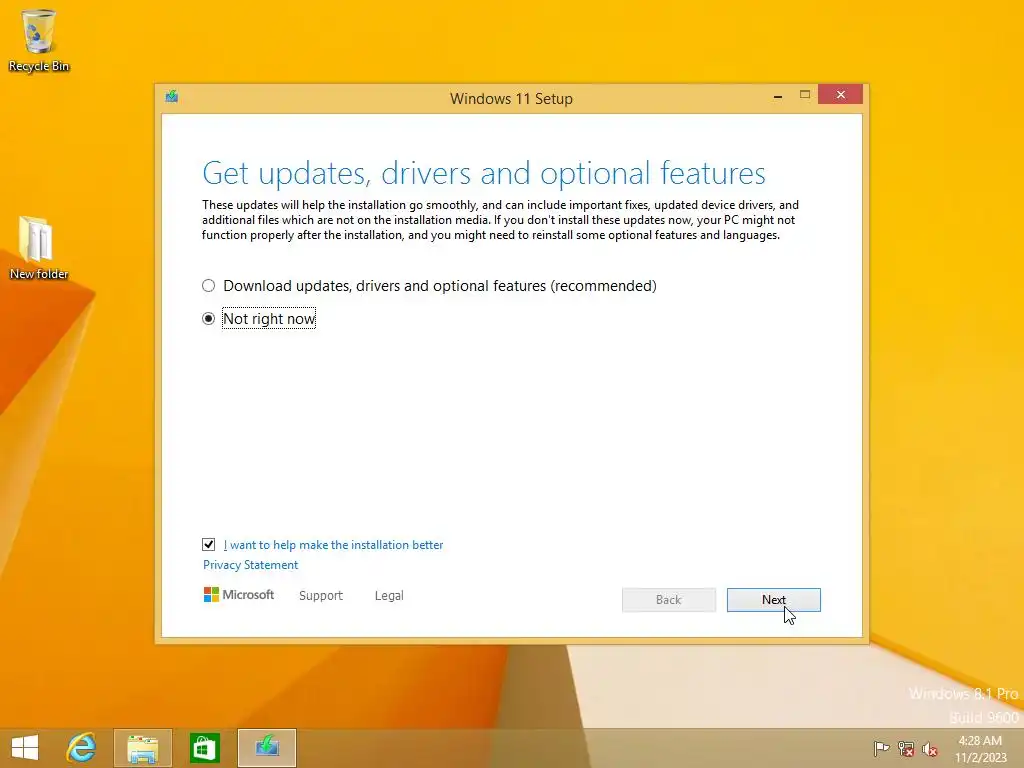The image size is (1024, 768).
Task: Minimize the Windows 11 Setup window
Action: click(x=778, y=96)
